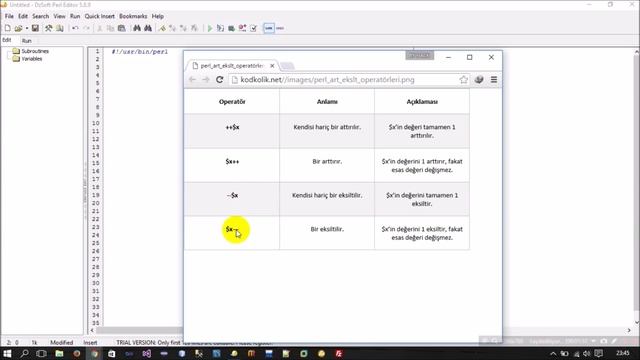Click the Operatör column header
Screen dimensions: 640x360
click(x=232, y=102)
